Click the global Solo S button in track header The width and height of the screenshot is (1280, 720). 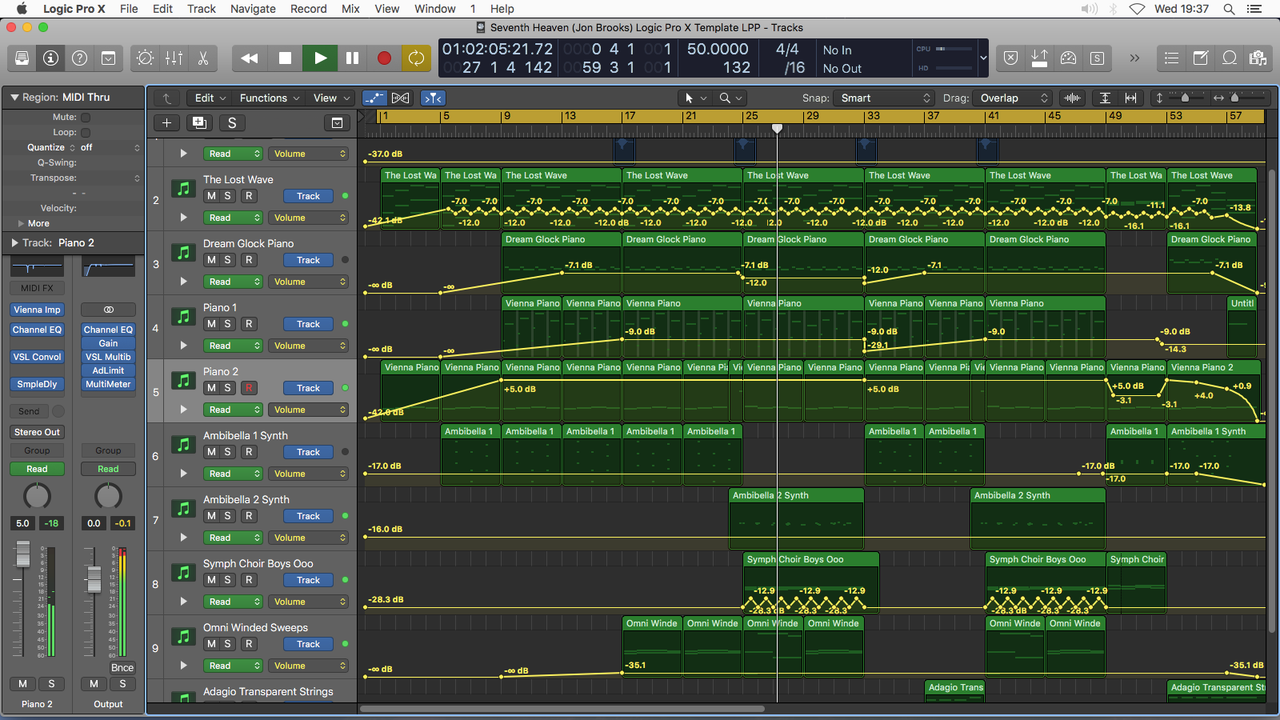(232, 123)
